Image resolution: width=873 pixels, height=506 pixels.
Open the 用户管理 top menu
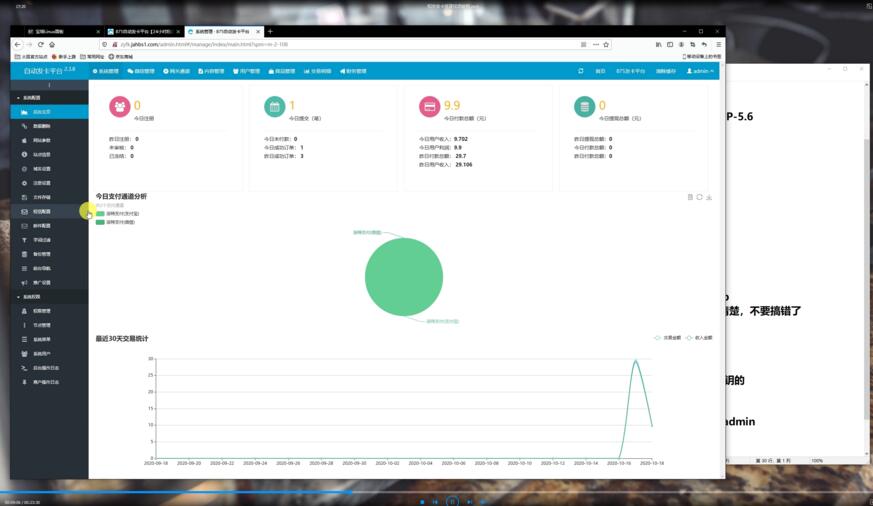(x=246, y=71)
